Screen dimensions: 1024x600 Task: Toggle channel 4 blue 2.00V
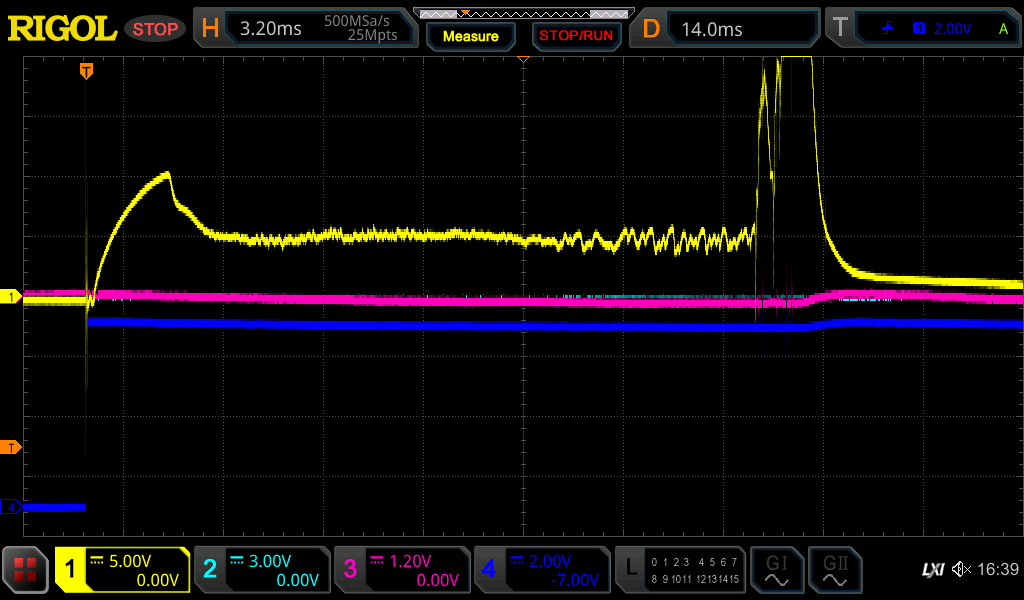coord(540,570)
